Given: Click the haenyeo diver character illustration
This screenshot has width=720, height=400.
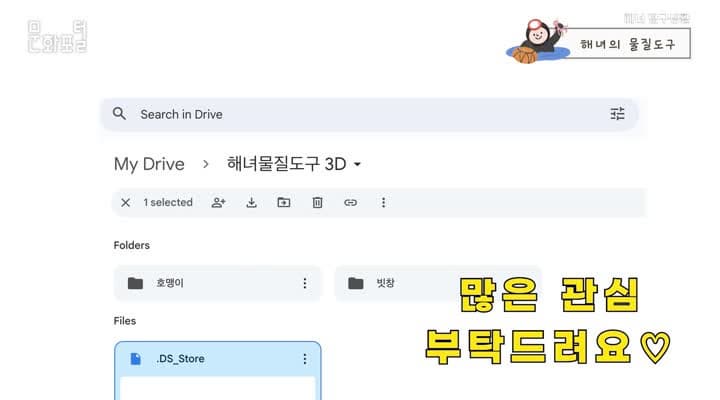Looking at the screenshot, I should [538, 41].
